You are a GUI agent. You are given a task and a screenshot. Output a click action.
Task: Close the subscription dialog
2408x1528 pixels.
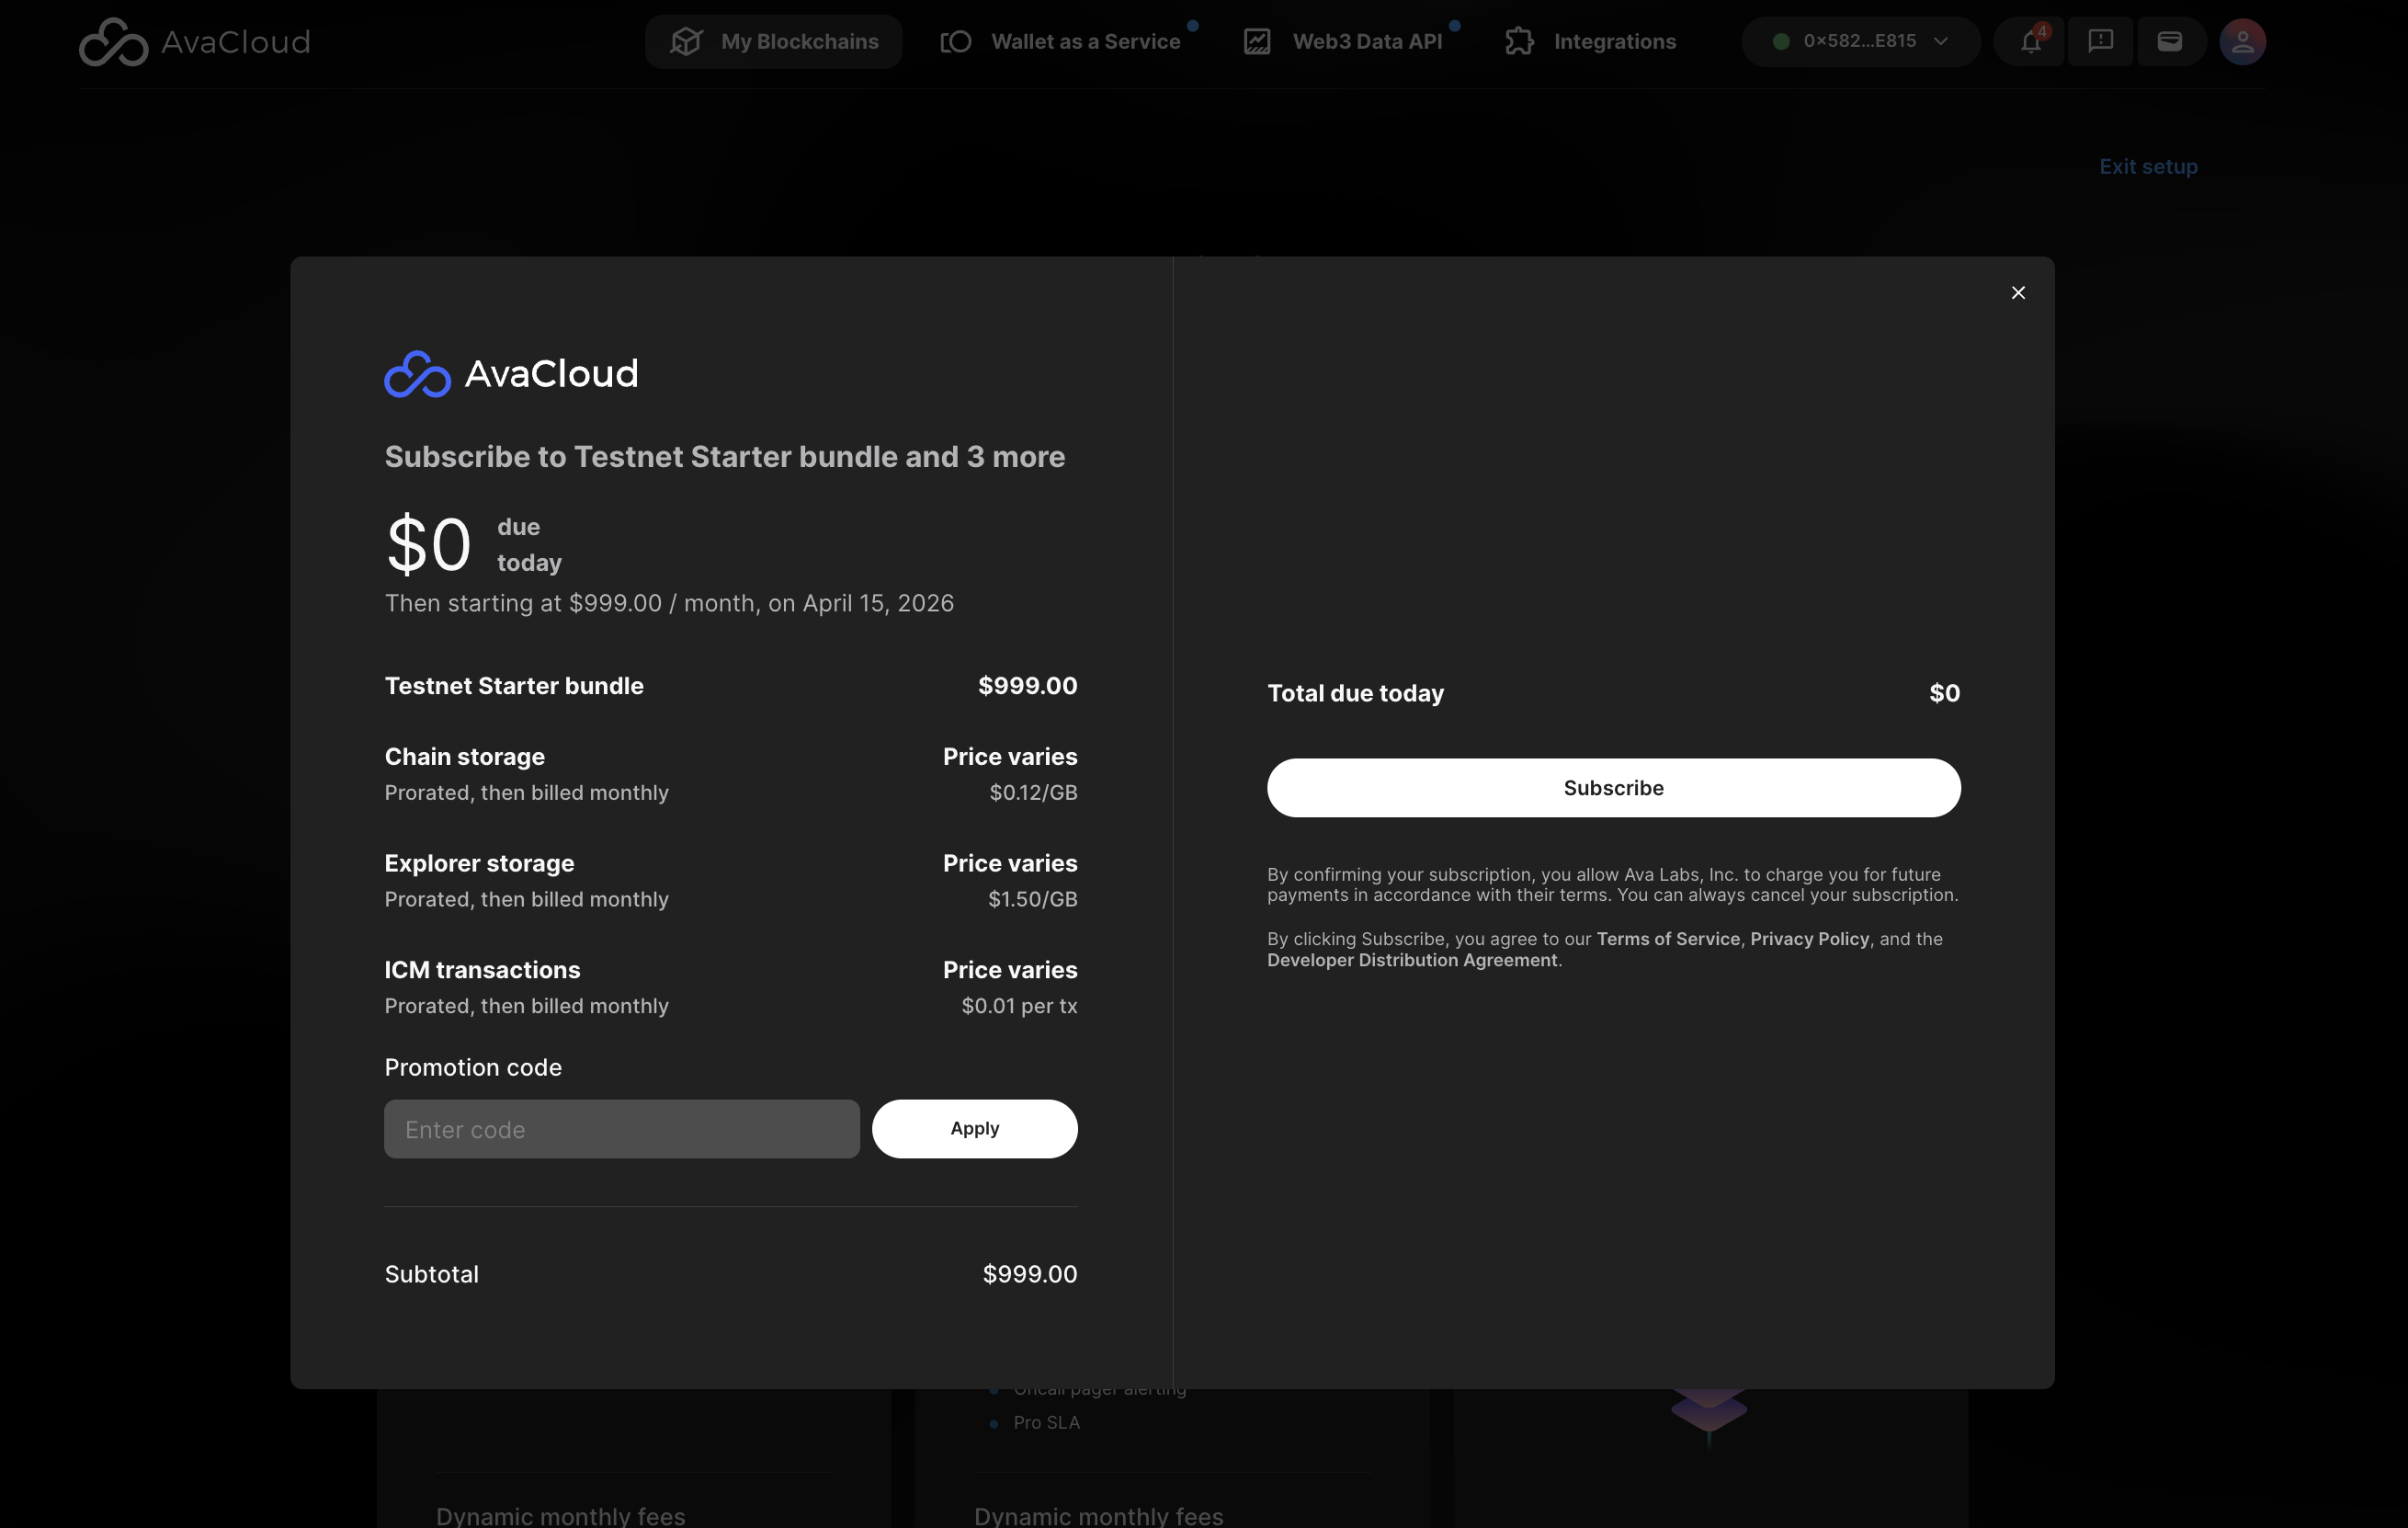[x=2017, y=293]
